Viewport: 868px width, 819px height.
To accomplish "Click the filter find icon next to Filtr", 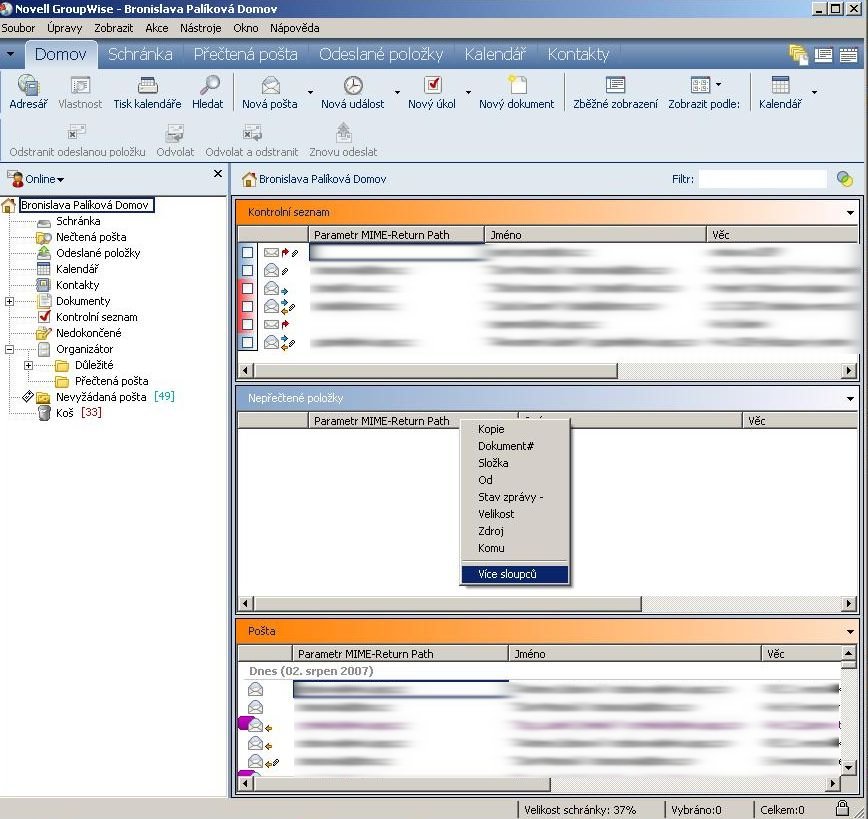I will [x=845, y=179].
